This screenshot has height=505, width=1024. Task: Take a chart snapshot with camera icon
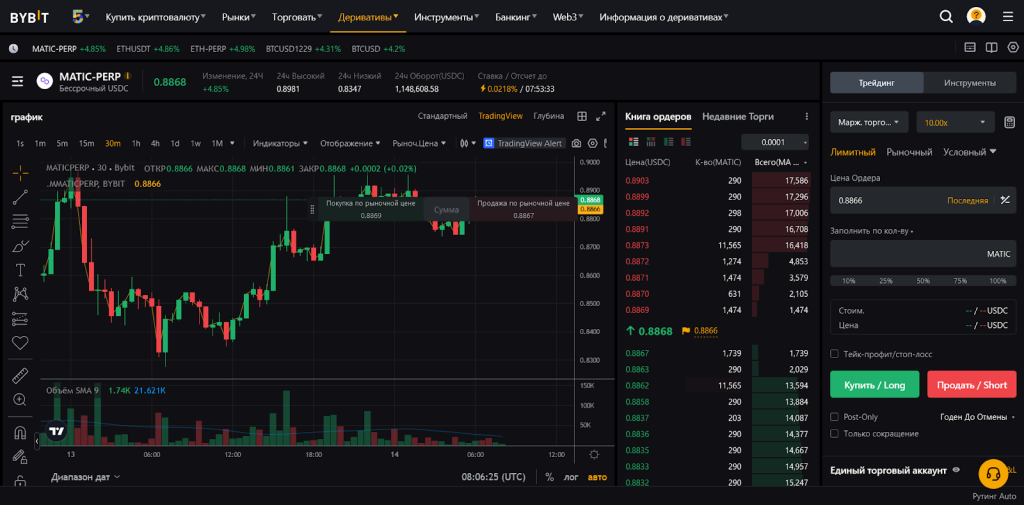click(576, 143)
